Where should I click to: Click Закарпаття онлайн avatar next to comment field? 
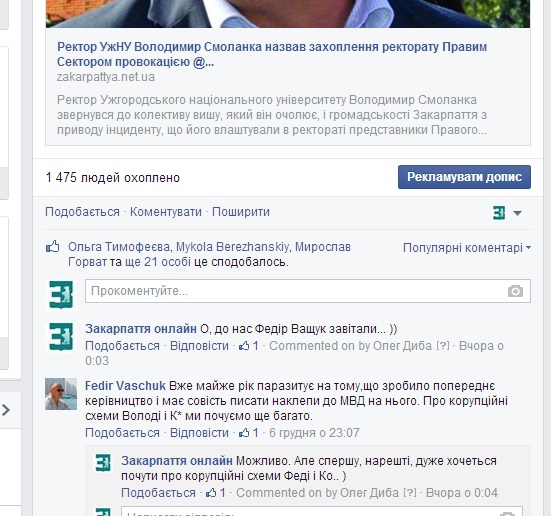coord(61,295)
